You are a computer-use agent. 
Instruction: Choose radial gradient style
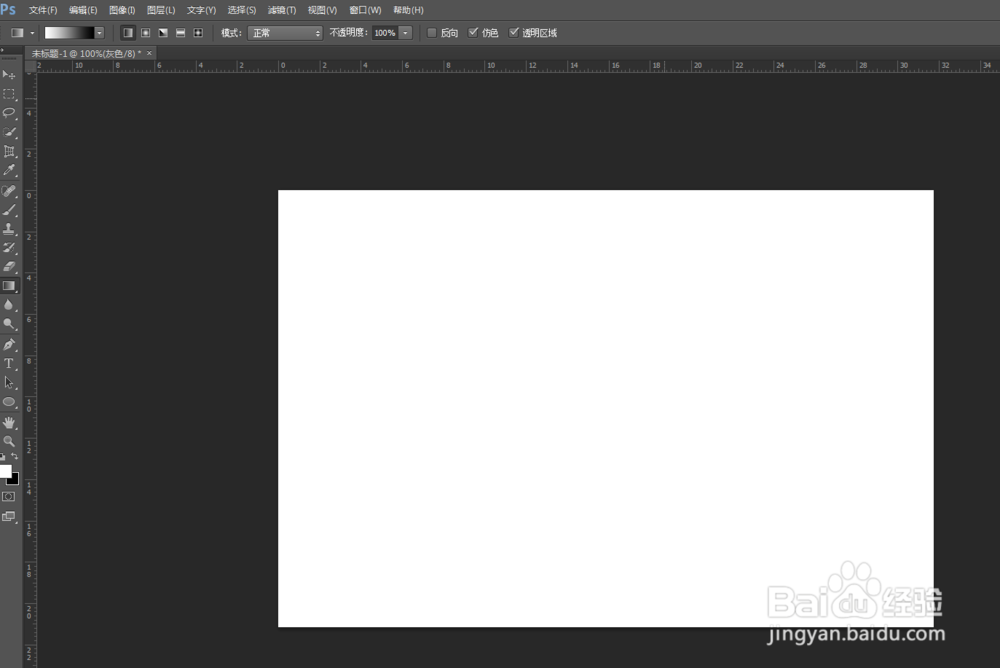pos(145,33)
